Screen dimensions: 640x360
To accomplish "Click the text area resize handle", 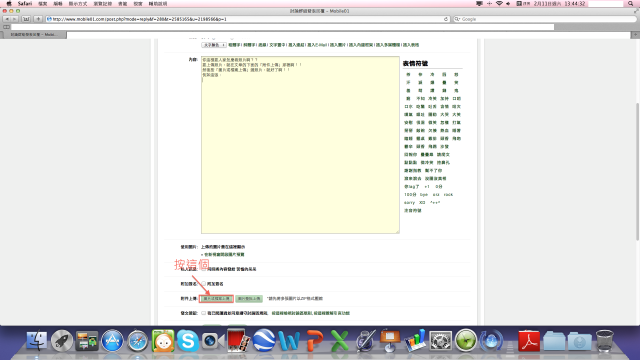I will point(397,231).
